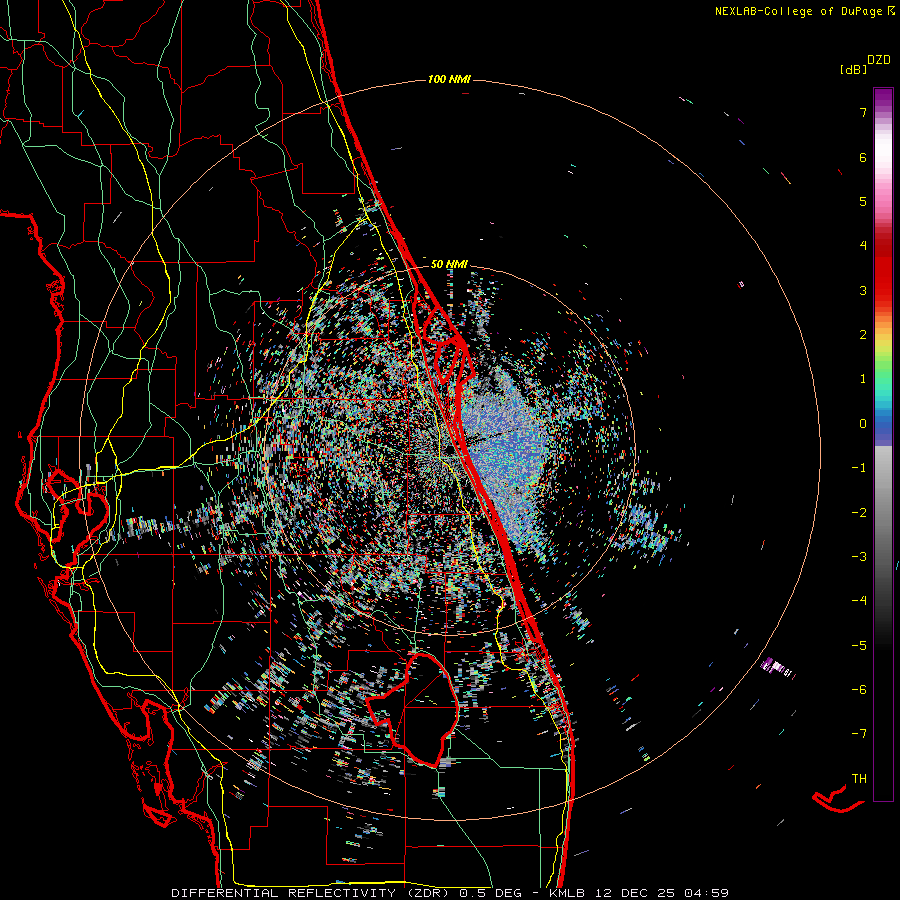The height and width of the screenshot is (900, 900).
Task: Select the "5" label on the scale
Action: [863, 201]
